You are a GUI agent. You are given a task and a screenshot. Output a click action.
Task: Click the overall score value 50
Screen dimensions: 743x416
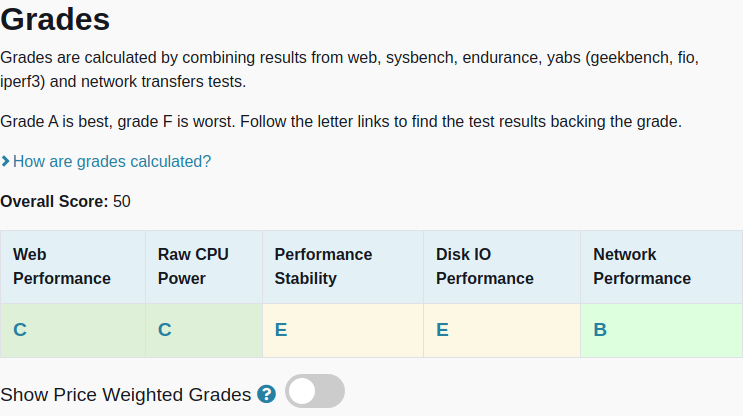point(122,201)
